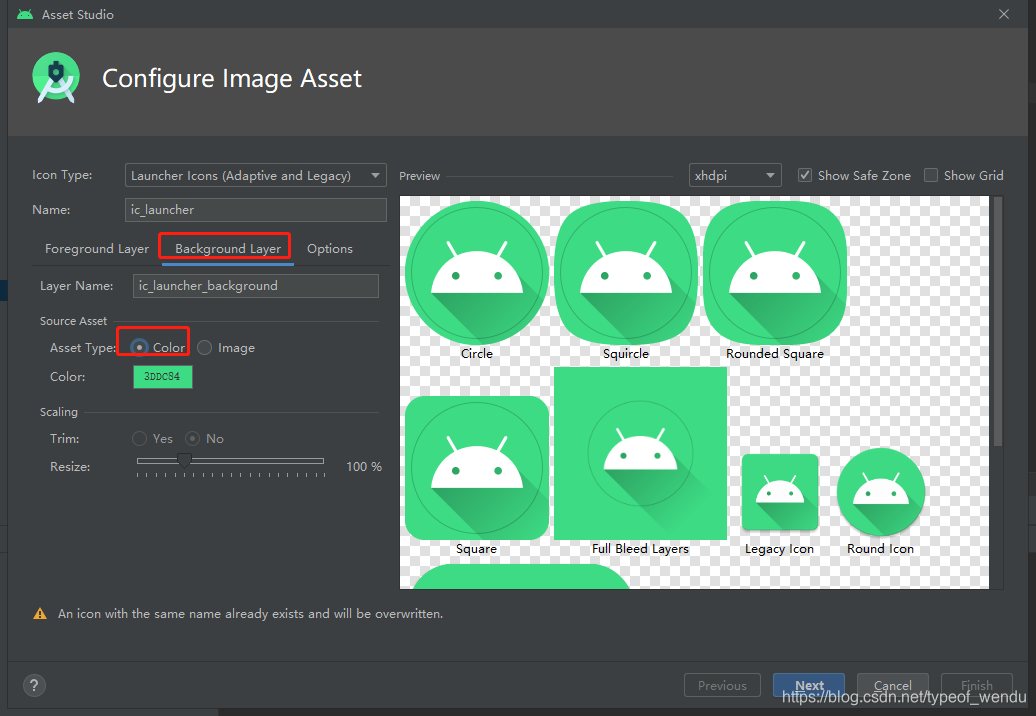This screenshot has width=1036, height=716.
Task: Click the Resize slider handle
Action: pyautogui.click(x=184, y=460)
